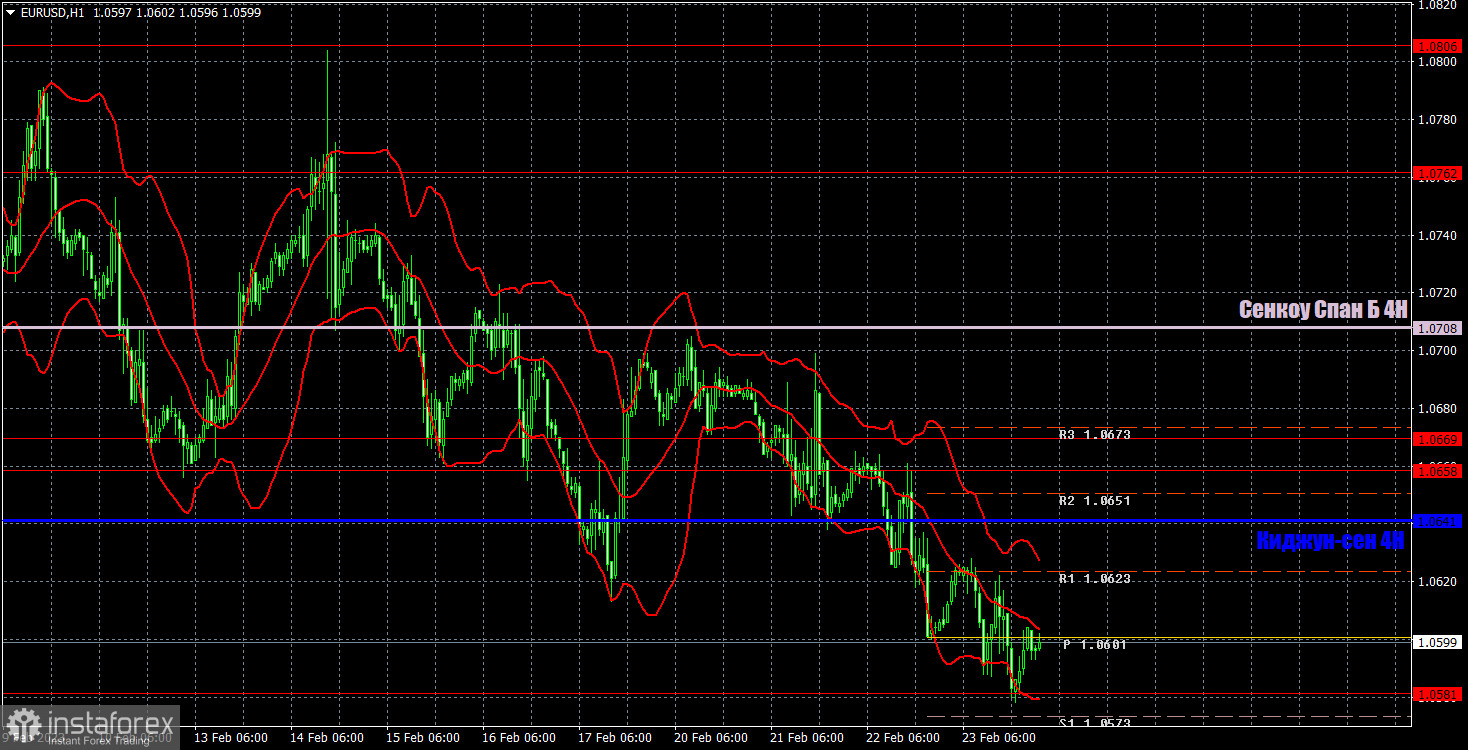Click the 14 Feb 06:00 time label
Screen dimensions: 1468x750
(x=327, y=738)
